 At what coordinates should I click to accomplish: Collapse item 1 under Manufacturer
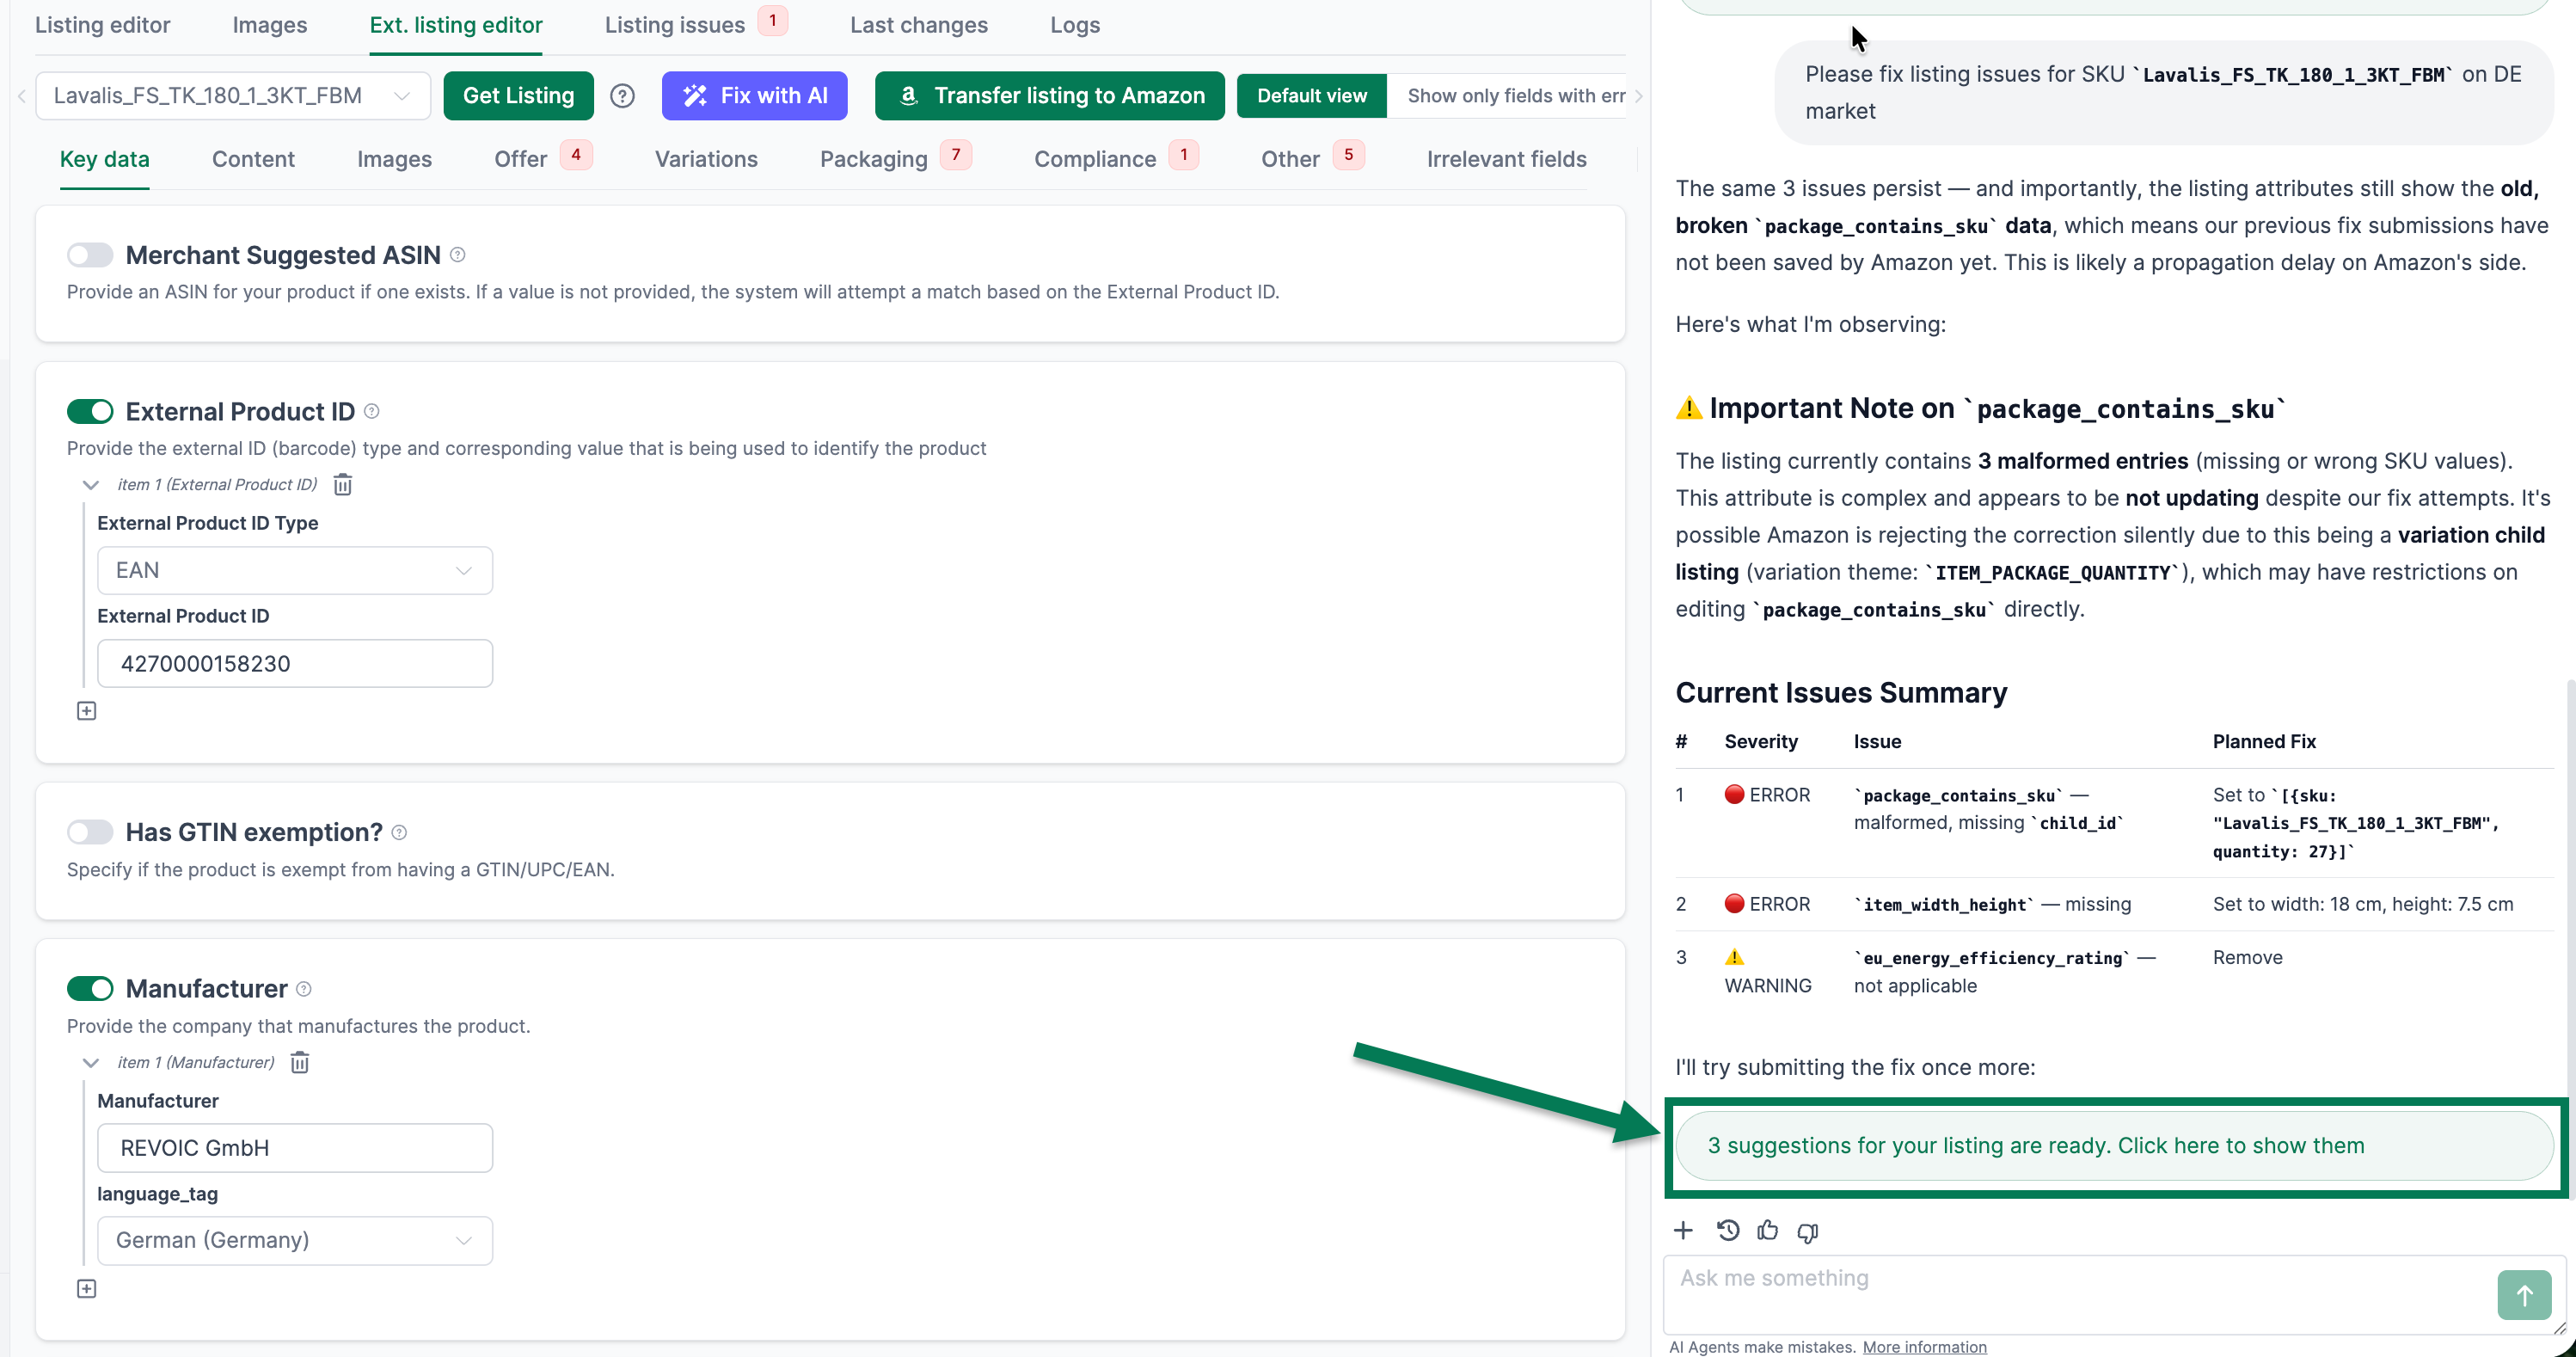tap(91, 1062)
